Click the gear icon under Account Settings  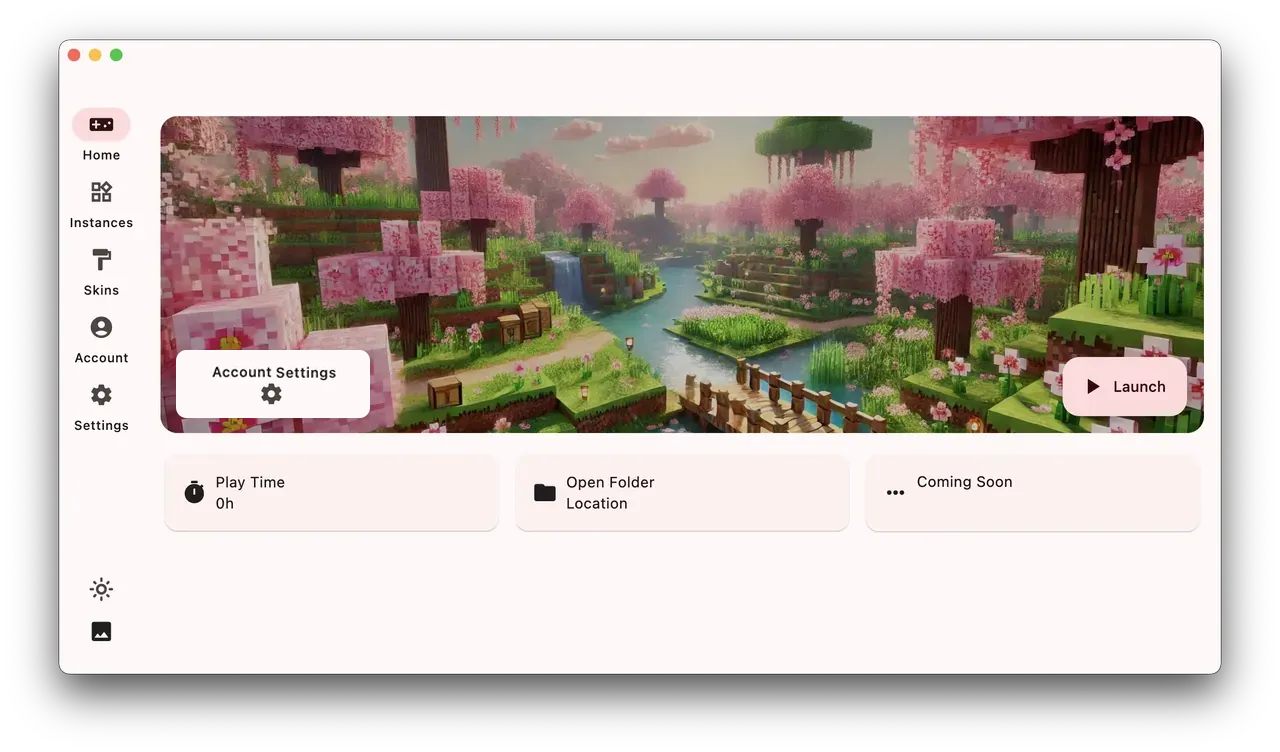pyautogui.click(x=271, y=395)
